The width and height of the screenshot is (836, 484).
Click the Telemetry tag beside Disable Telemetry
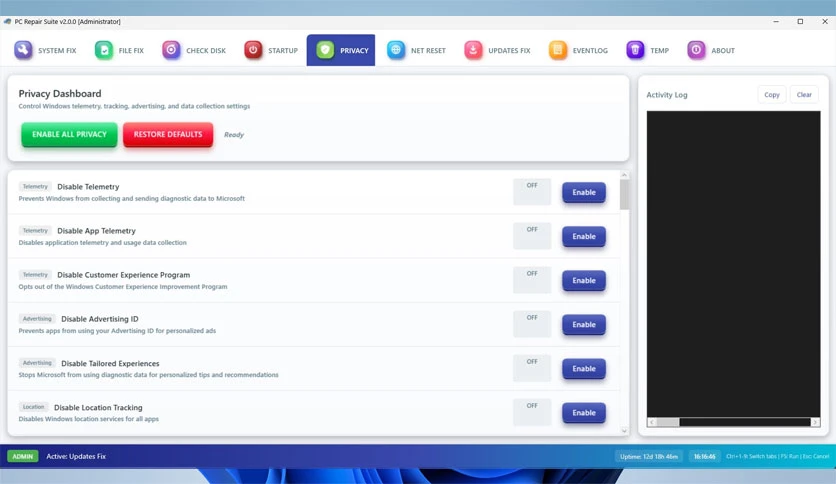pyautogui.click(x=35, y=187)
